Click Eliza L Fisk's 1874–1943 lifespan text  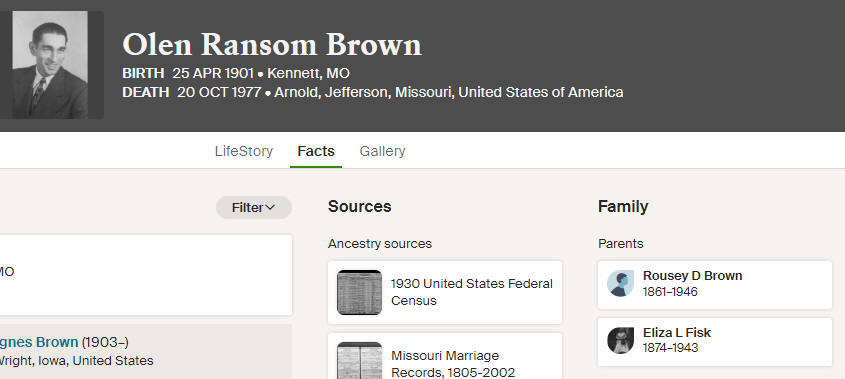point(670,348)
